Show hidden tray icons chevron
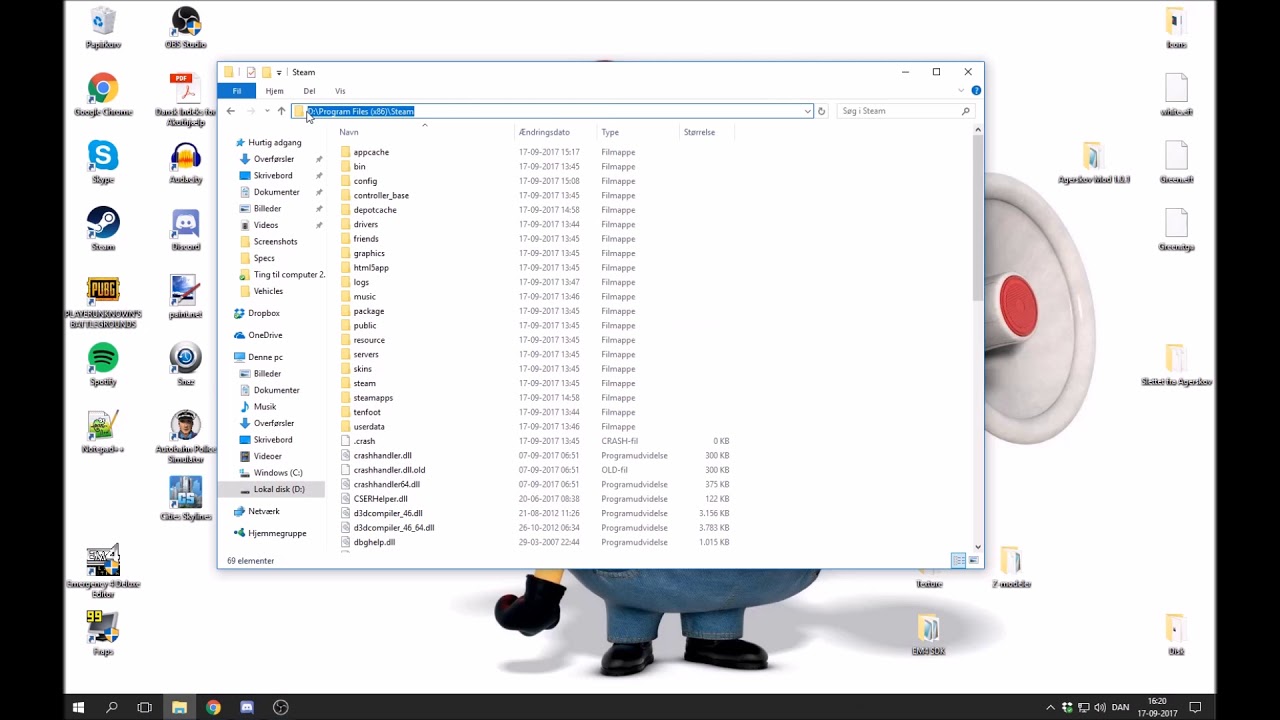The image size is (1280, 720). coord(1050,707)
